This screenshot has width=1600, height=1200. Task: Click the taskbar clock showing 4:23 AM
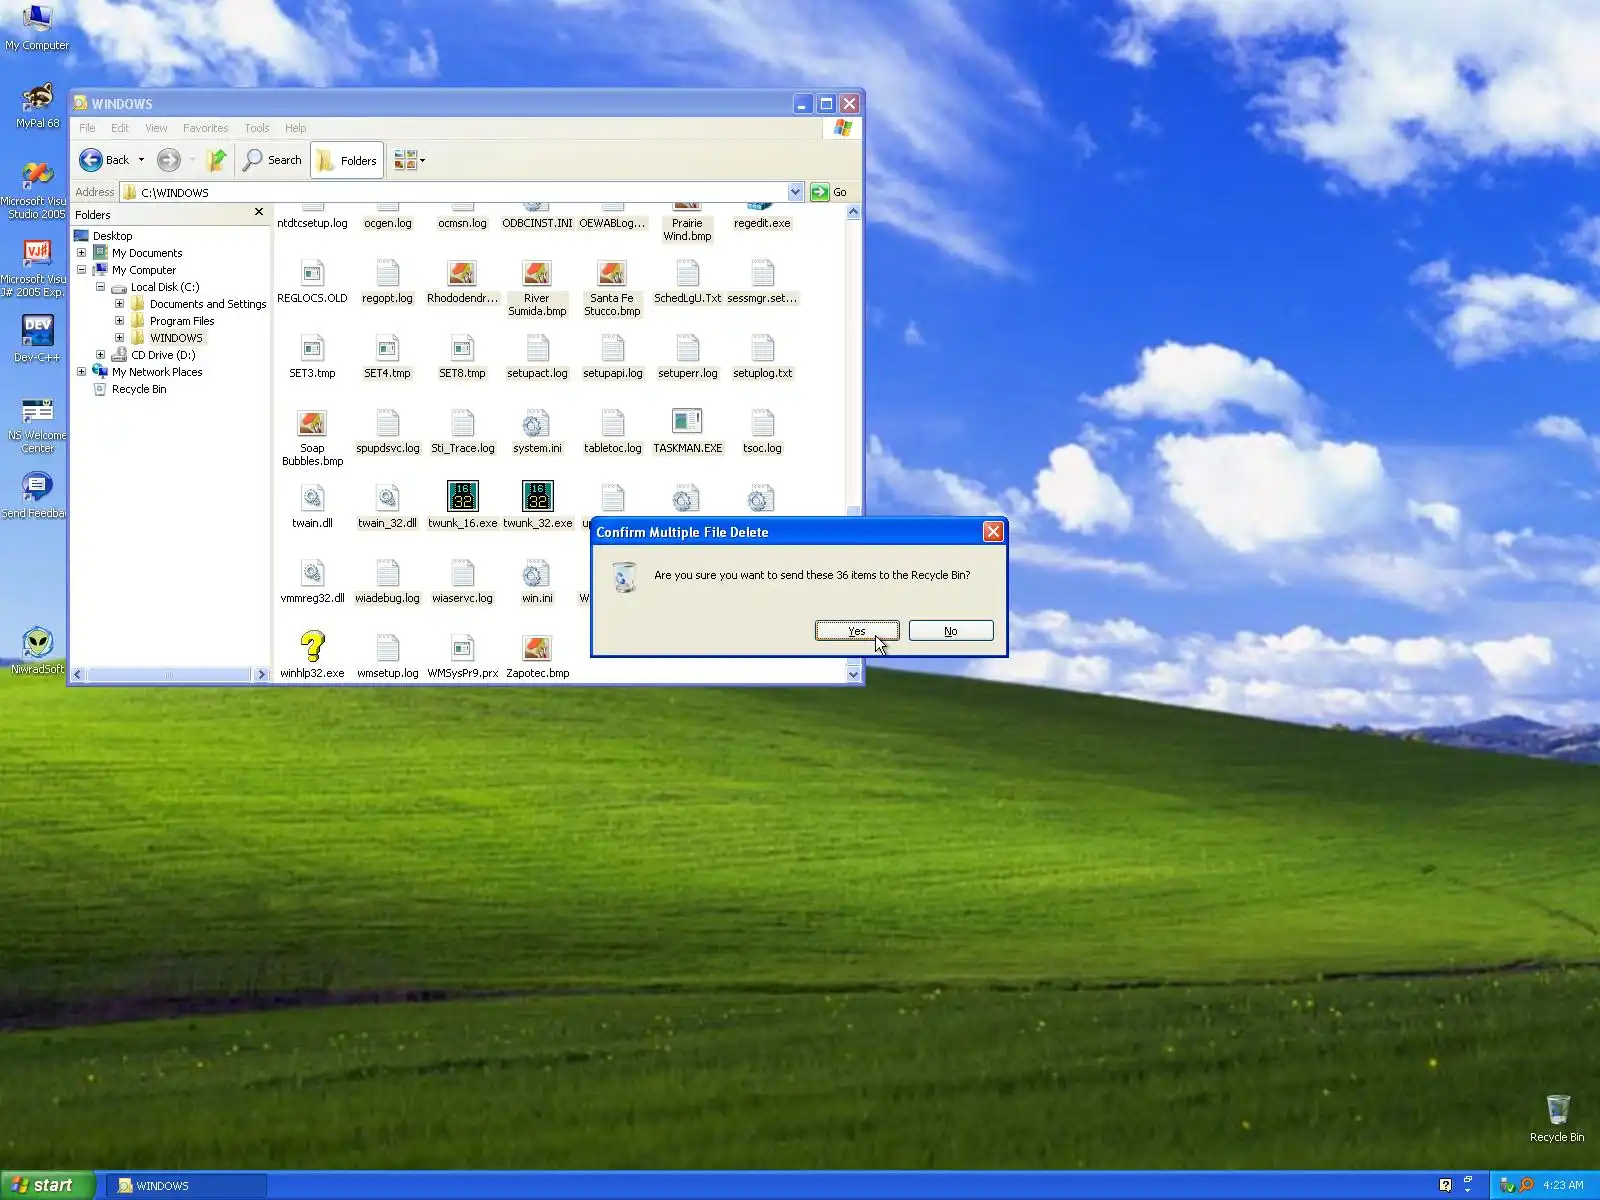[x=1563, y=1185]
